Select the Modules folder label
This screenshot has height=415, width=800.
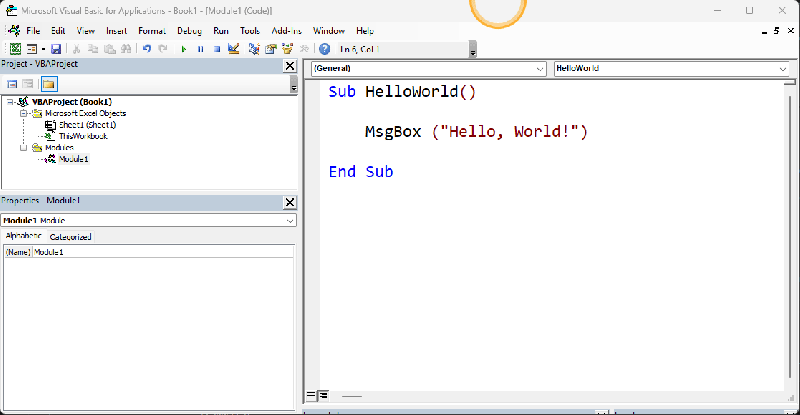tap(59, 148)
